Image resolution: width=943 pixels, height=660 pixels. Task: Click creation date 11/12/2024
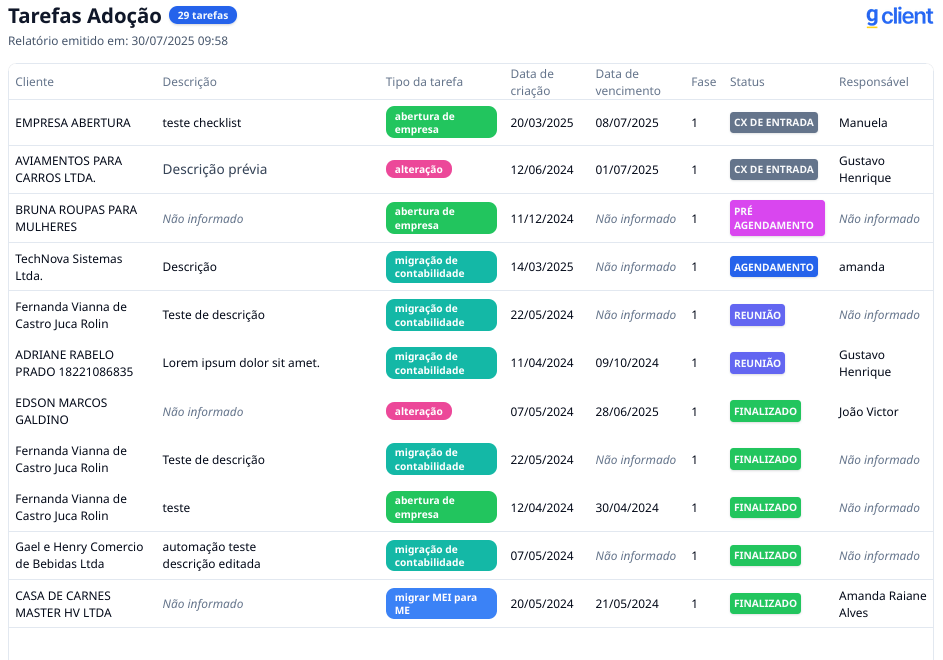pyautogui.click(x=542, y=218)
